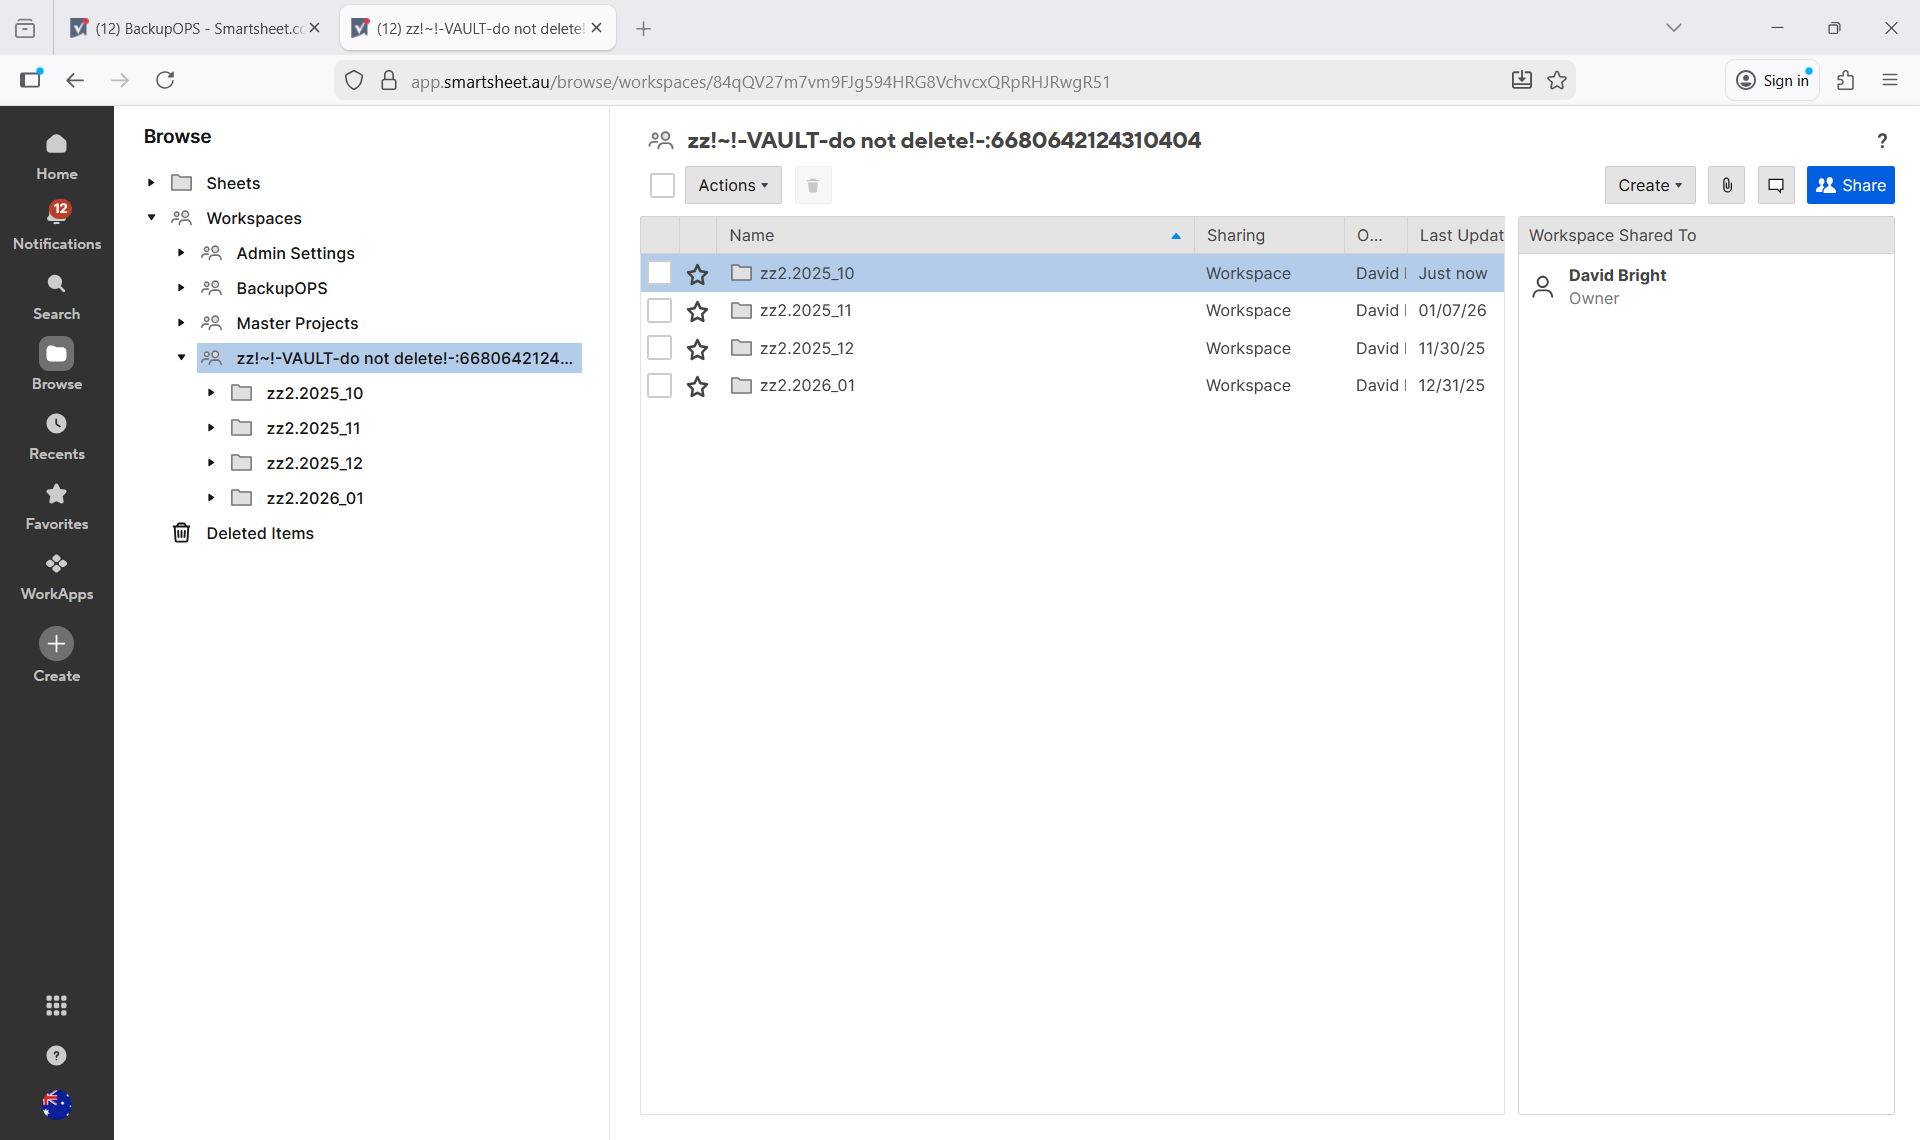The image size is (1920, 1140).
Task: Expand the BackupOPS workspace tree node
Action: click(181, 288)
